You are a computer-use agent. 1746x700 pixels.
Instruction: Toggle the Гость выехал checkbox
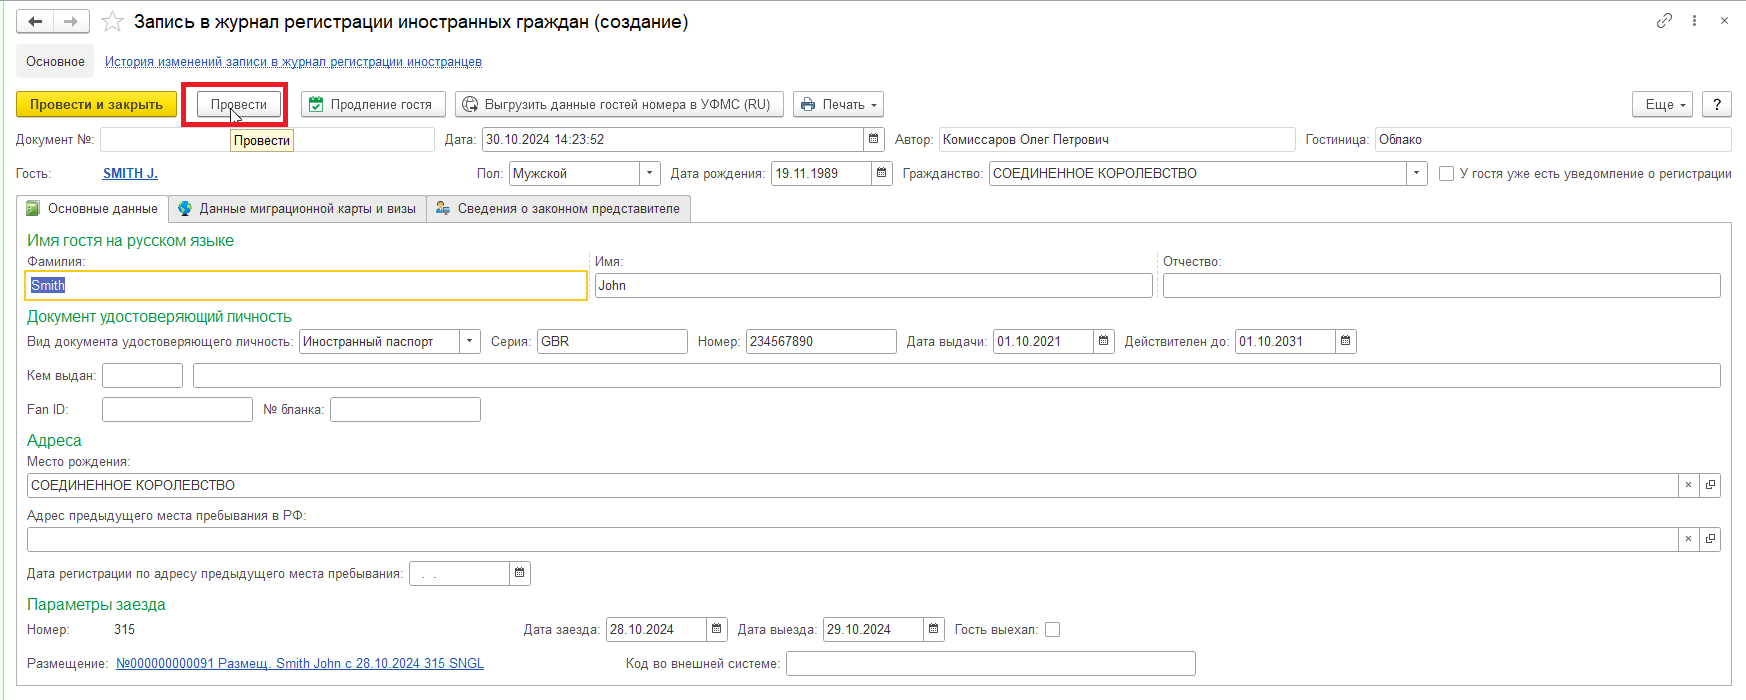1052,629
